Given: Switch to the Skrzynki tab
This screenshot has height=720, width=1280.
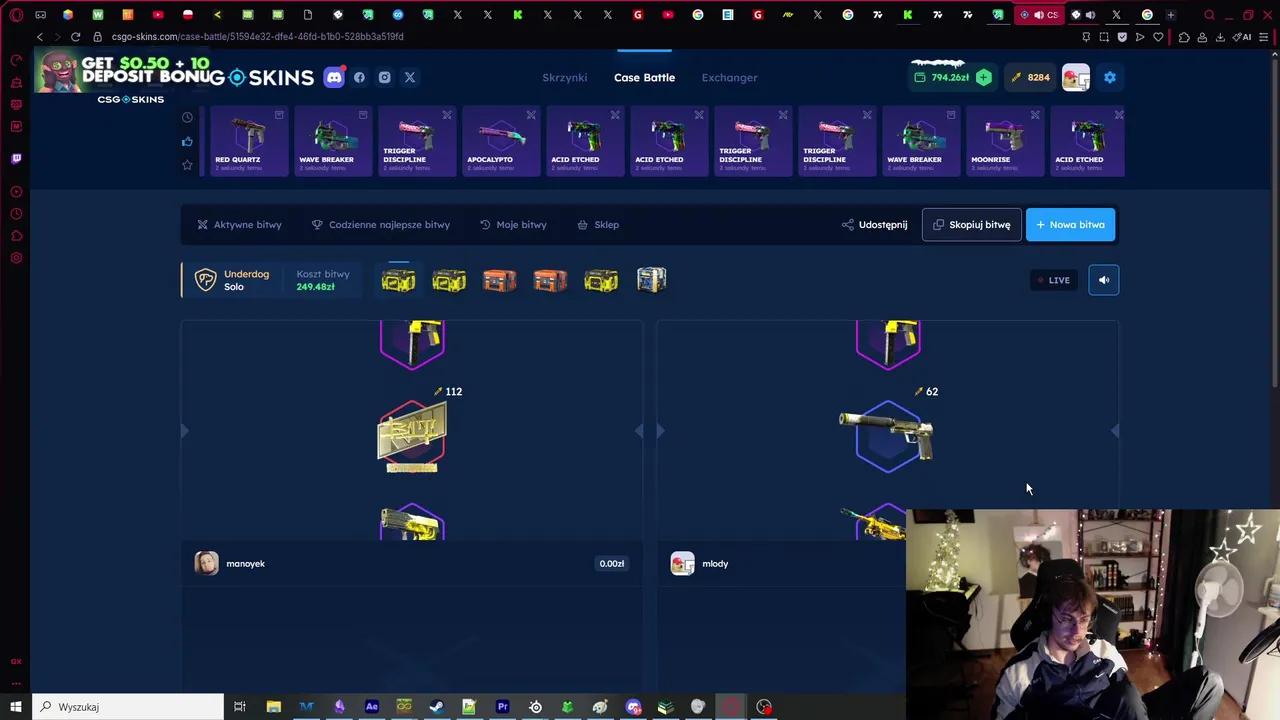Looking at the screenshot, I should pyautogui.click(x=564, y=77).
